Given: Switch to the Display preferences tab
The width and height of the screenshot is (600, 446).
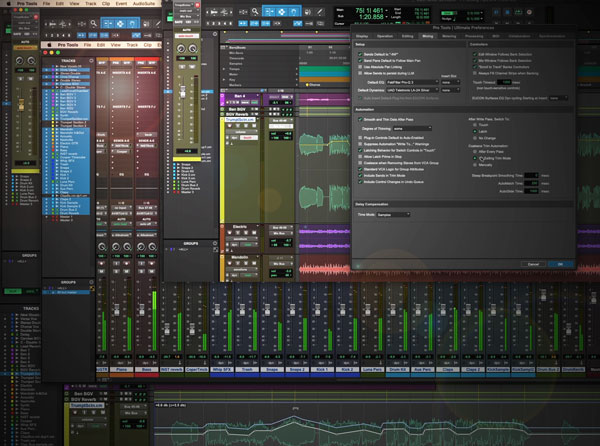Looking at the screenshot, I should pos(362,36).
